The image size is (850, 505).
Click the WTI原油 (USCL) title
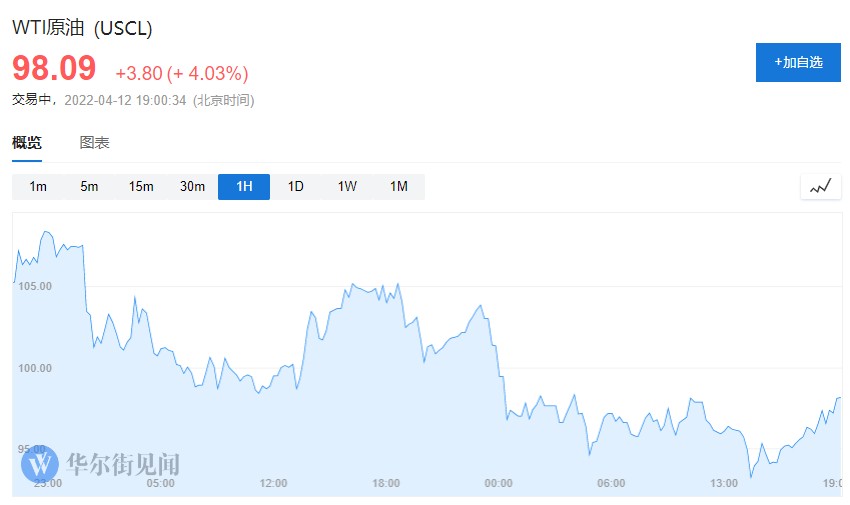point(82,28)
